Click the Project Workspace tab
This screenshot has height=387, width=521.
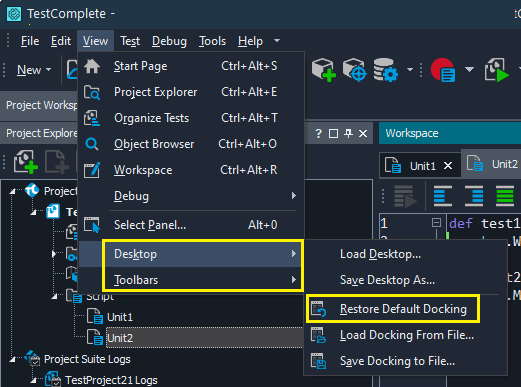click(41, 105)
